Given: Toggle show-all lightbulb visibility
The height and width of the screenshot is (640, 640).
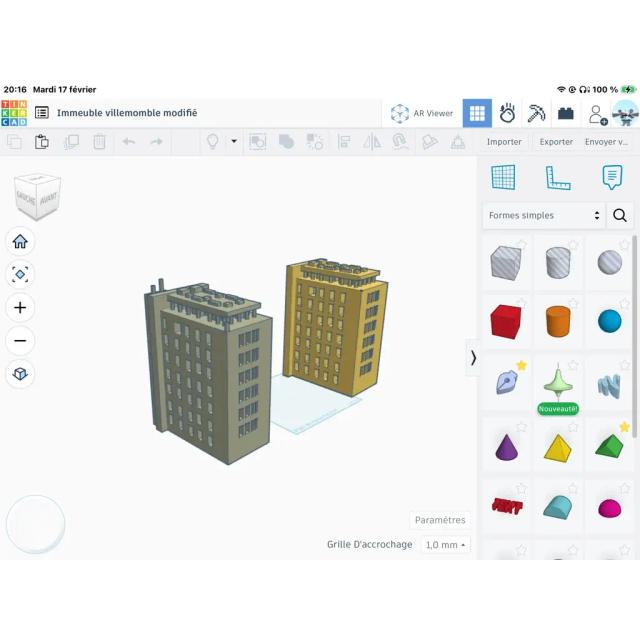Looking at the screenshot, I should (x=213, y=142).
